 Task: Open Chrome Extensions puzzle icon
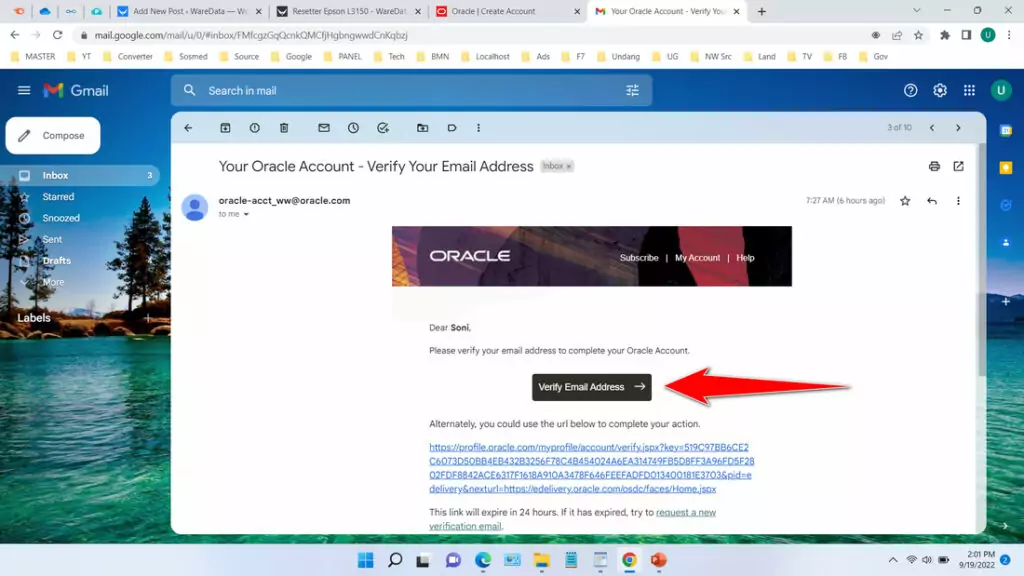[x=944, y=35]
